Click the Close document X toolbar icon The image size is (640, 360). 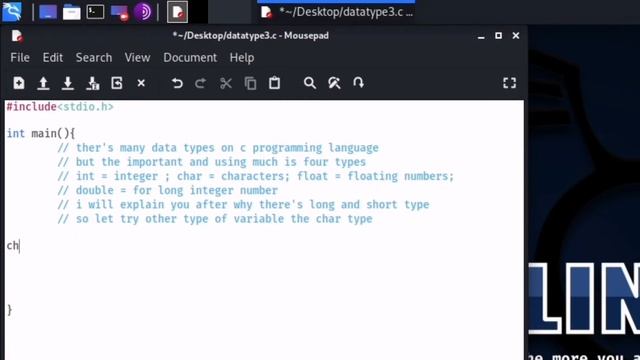pos(141,83)
